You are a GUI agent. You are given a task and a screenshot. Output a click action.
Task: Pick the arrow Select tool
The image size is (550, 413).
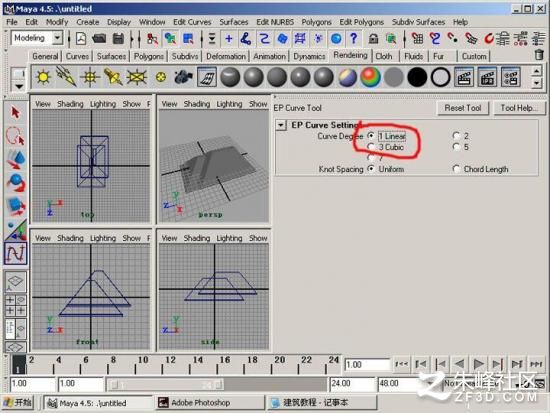coord(15,113)
